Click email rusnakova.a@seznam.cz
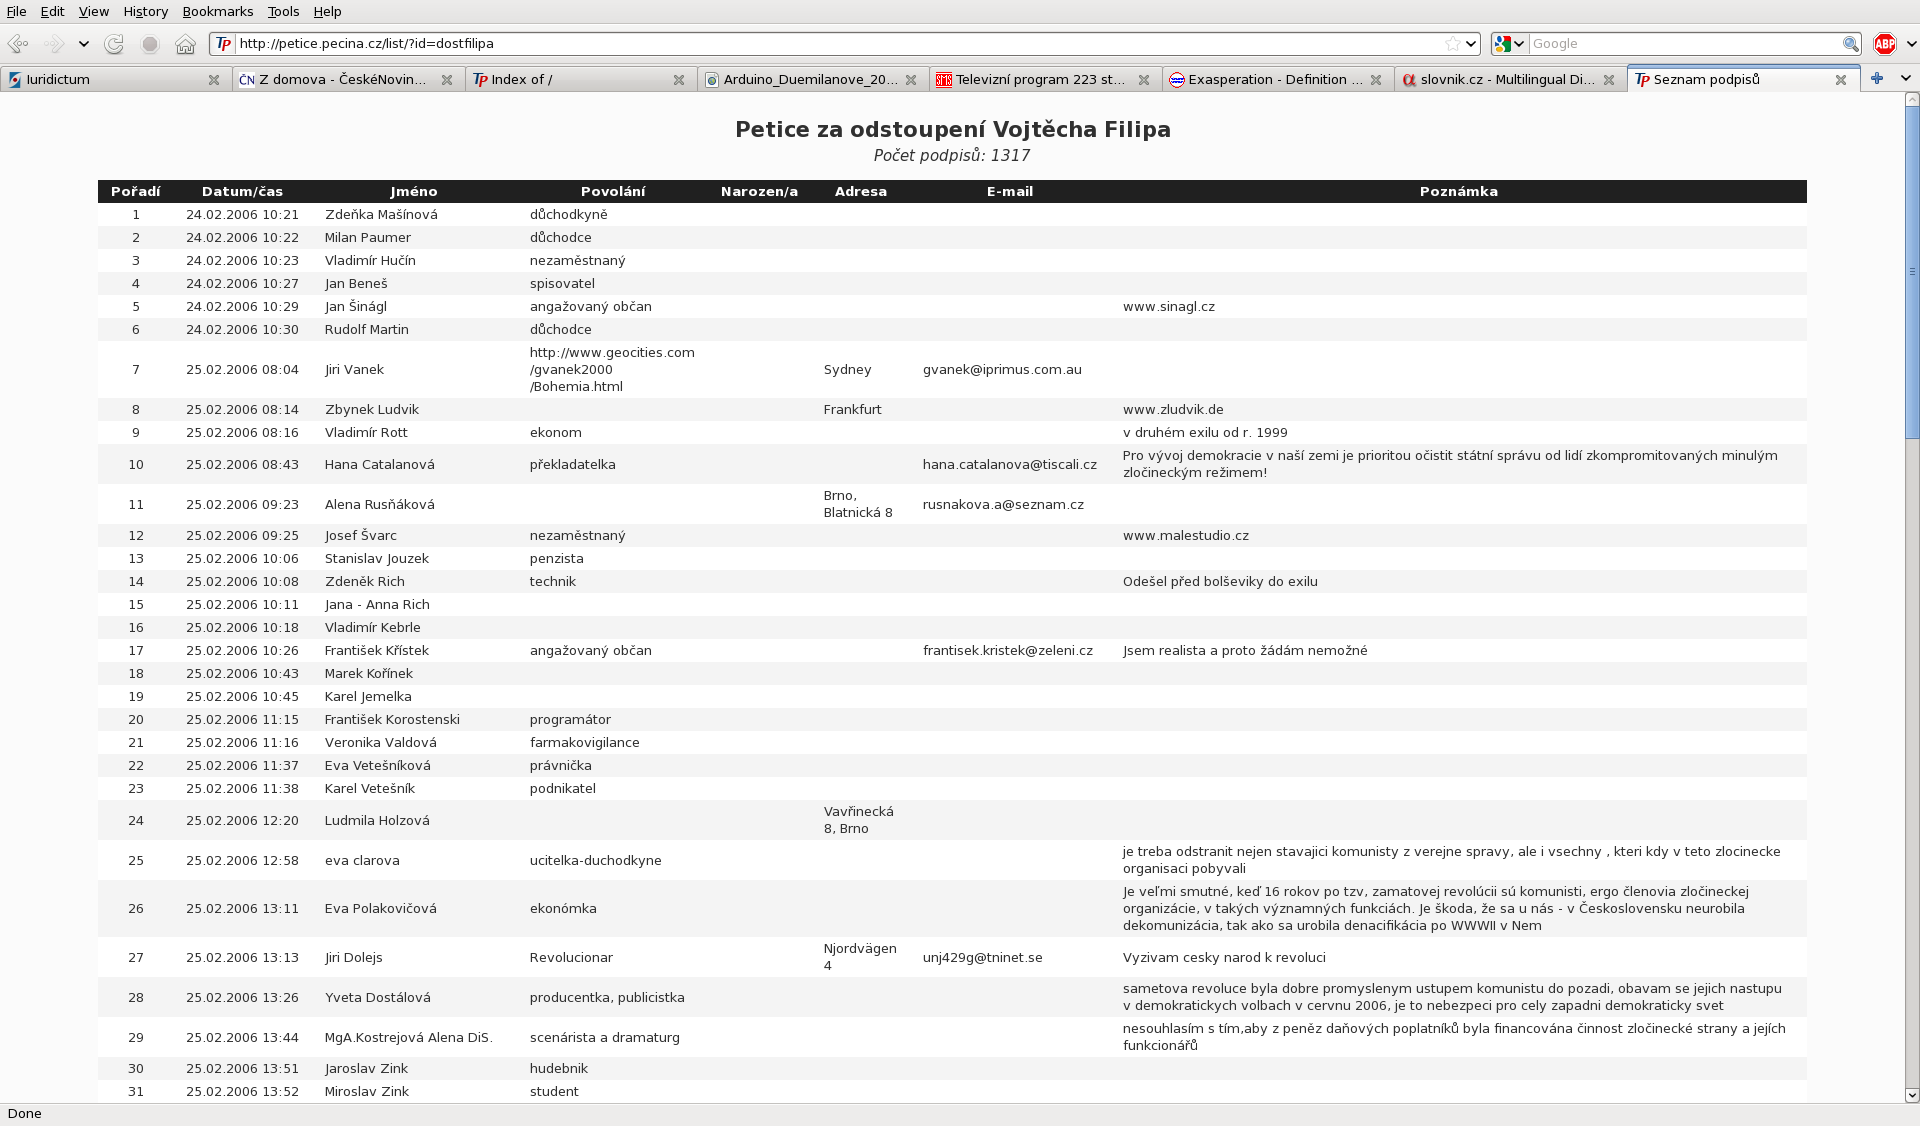Image resolution: width=1920 pixels, height=1126 pixels. [1003, 505]
